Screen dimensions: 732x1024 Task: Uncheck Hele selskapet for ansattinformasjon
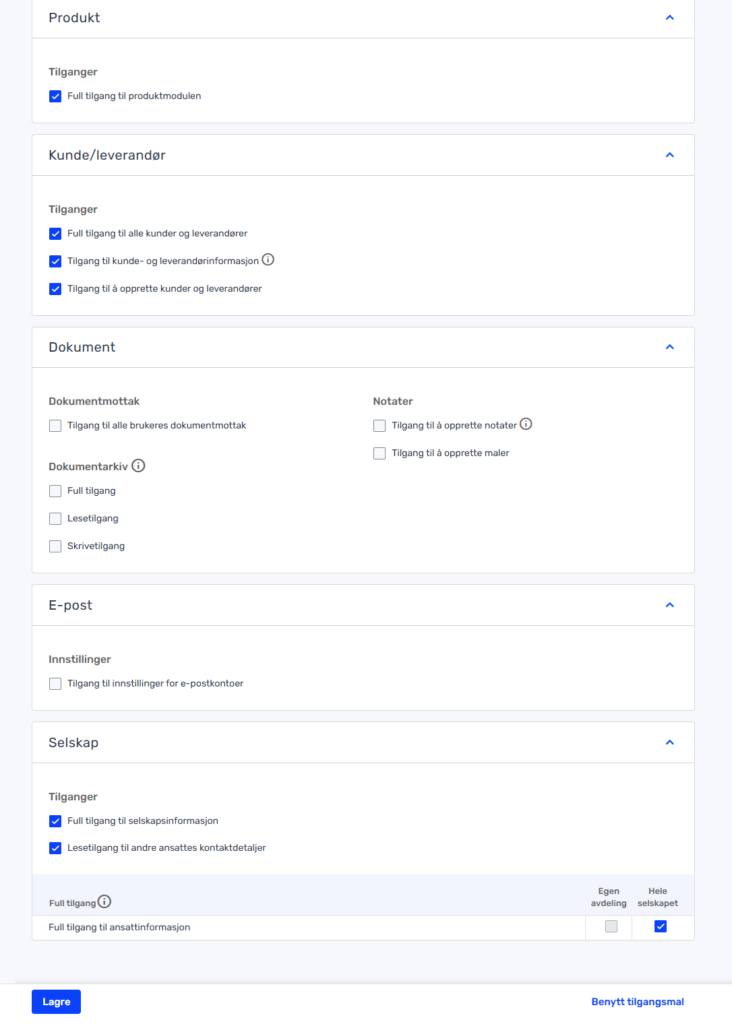coord(660,927)
